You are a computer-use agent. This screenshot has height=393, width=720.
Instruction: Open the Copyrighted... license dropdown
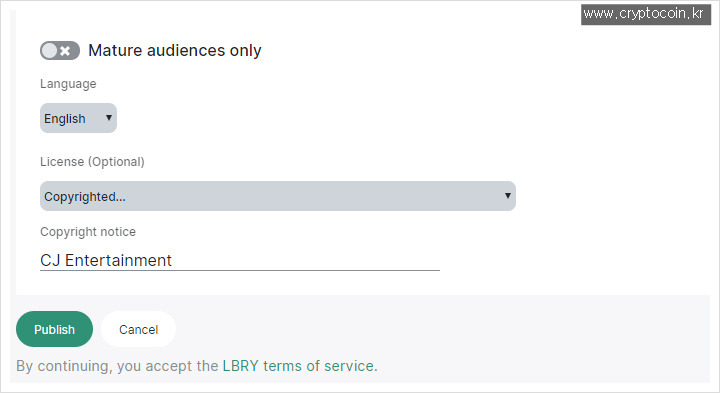pyautogui.click(x=278, y=196)
